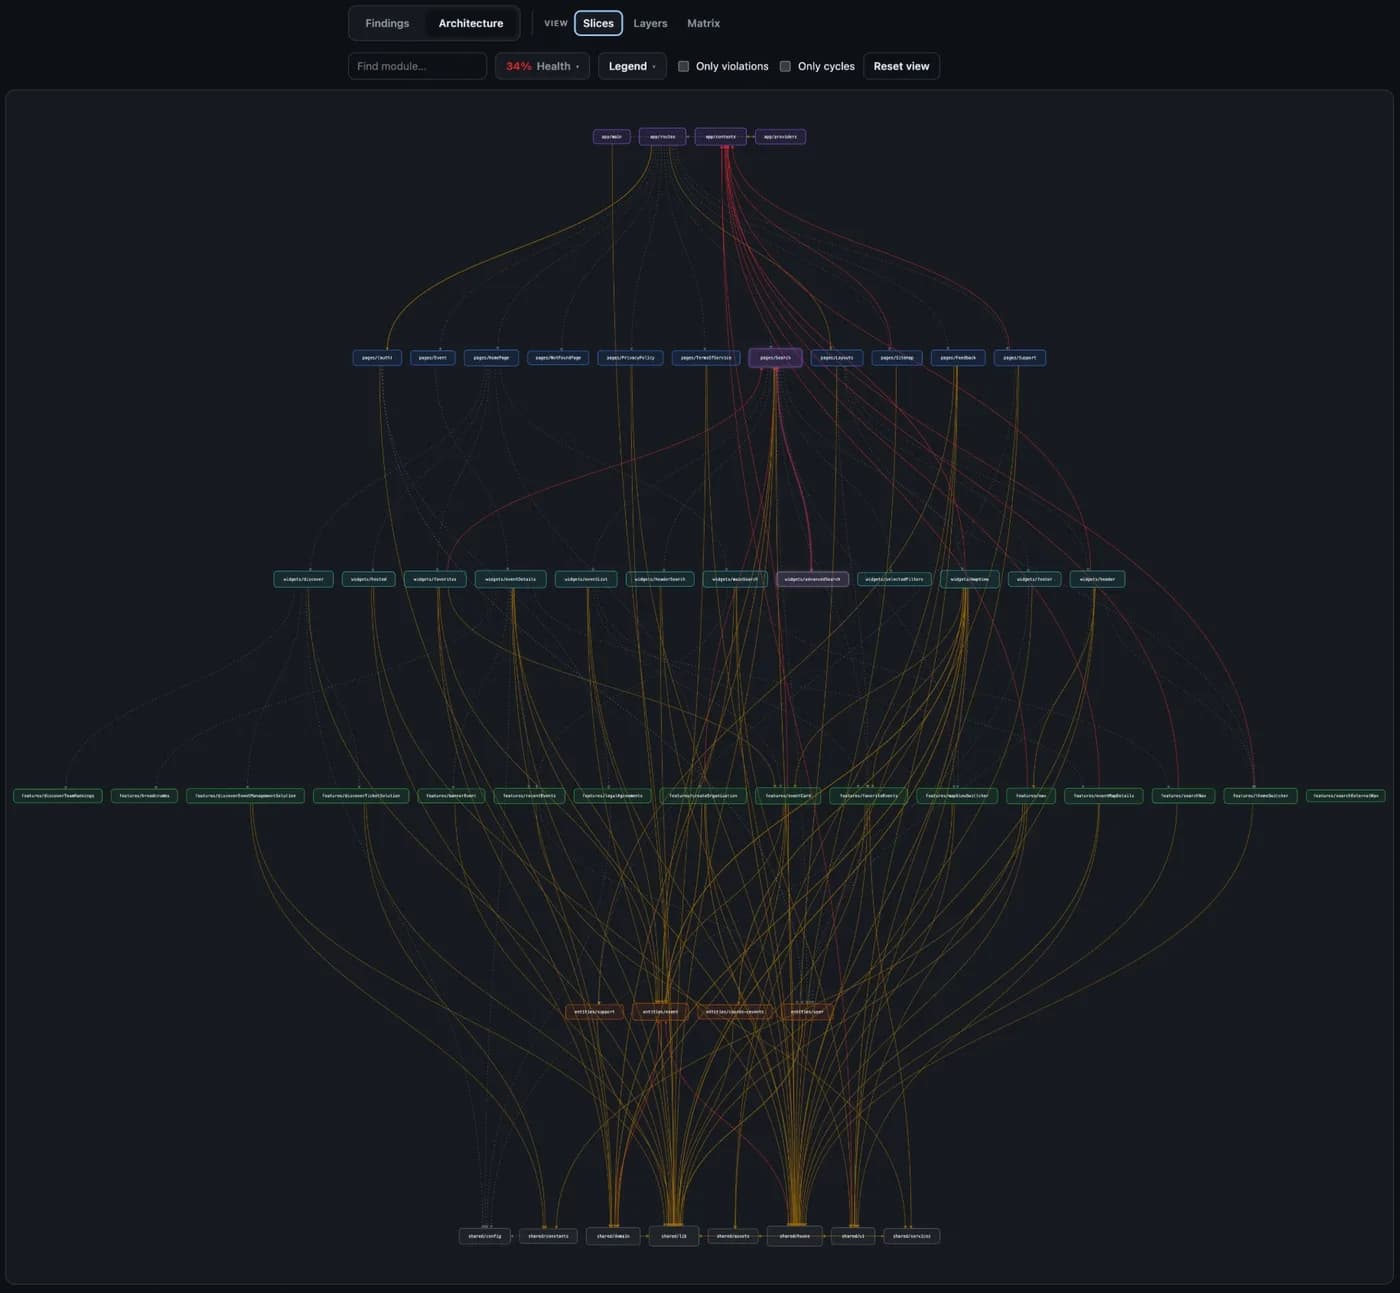Select the pages/Feedback node

(958, 357)
